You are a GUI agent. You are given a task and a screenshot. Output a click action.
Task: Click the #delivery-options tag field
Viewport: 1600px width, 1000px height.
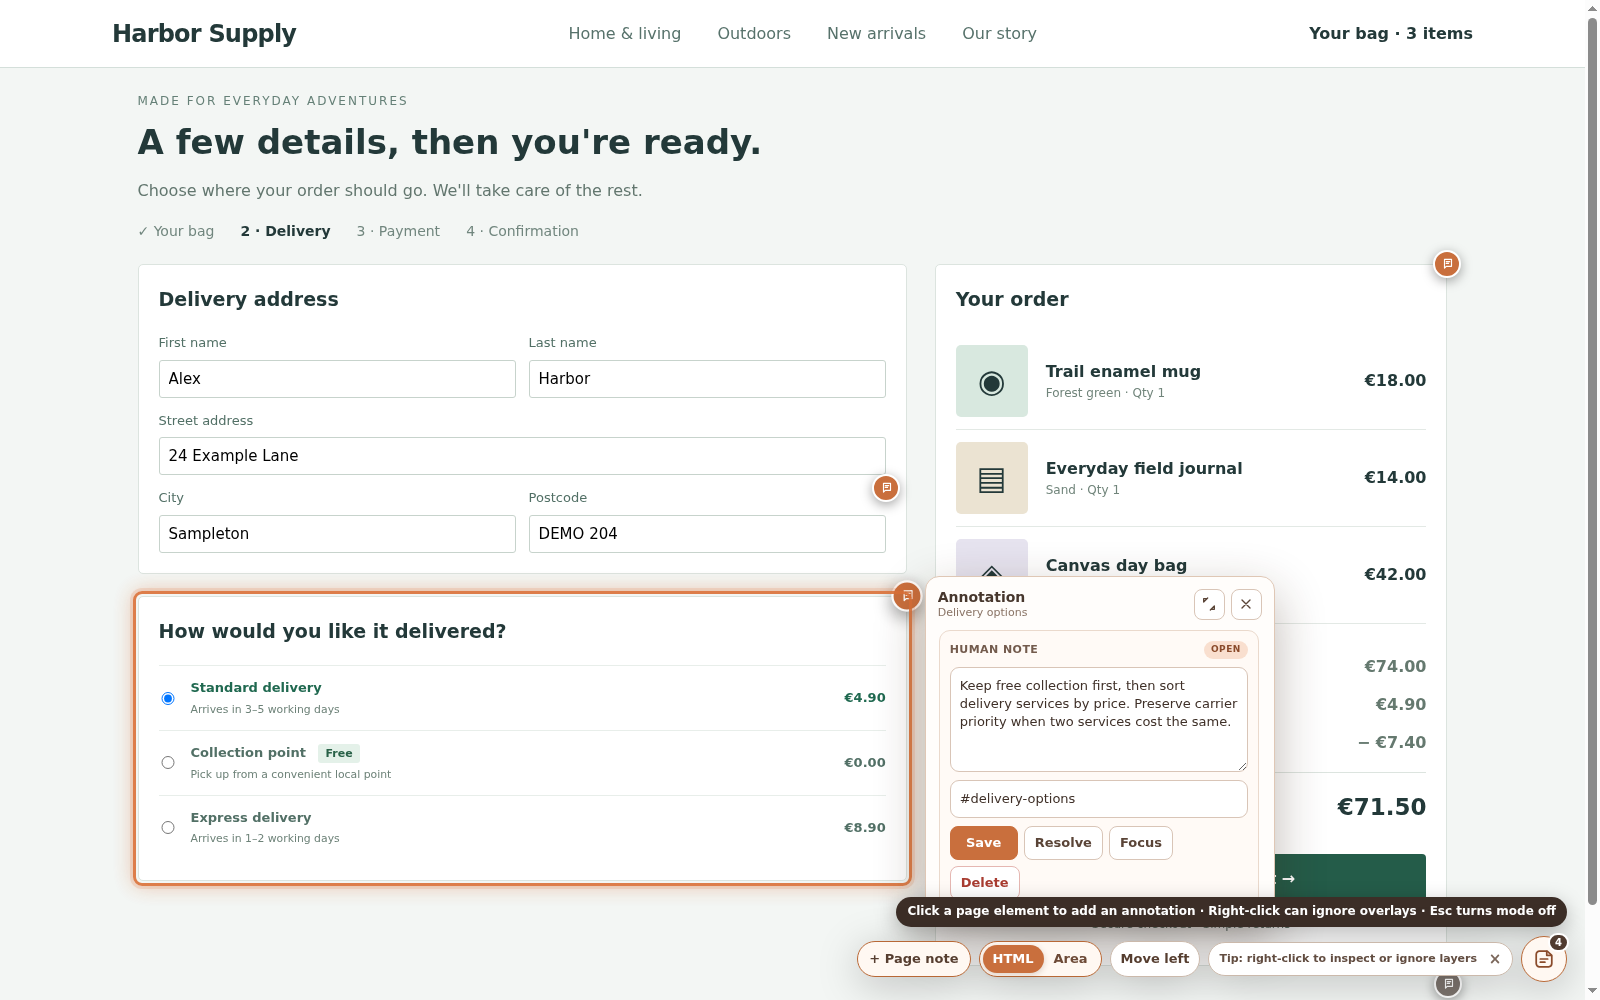coord(1099,799)
